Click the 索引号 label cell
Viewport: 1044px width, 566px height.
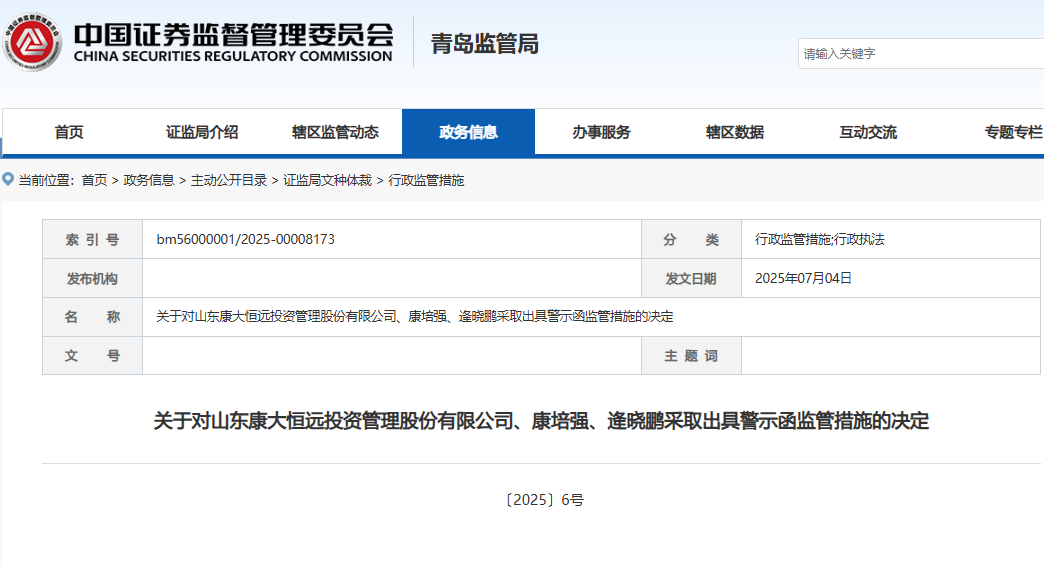(x=93, y=239)
